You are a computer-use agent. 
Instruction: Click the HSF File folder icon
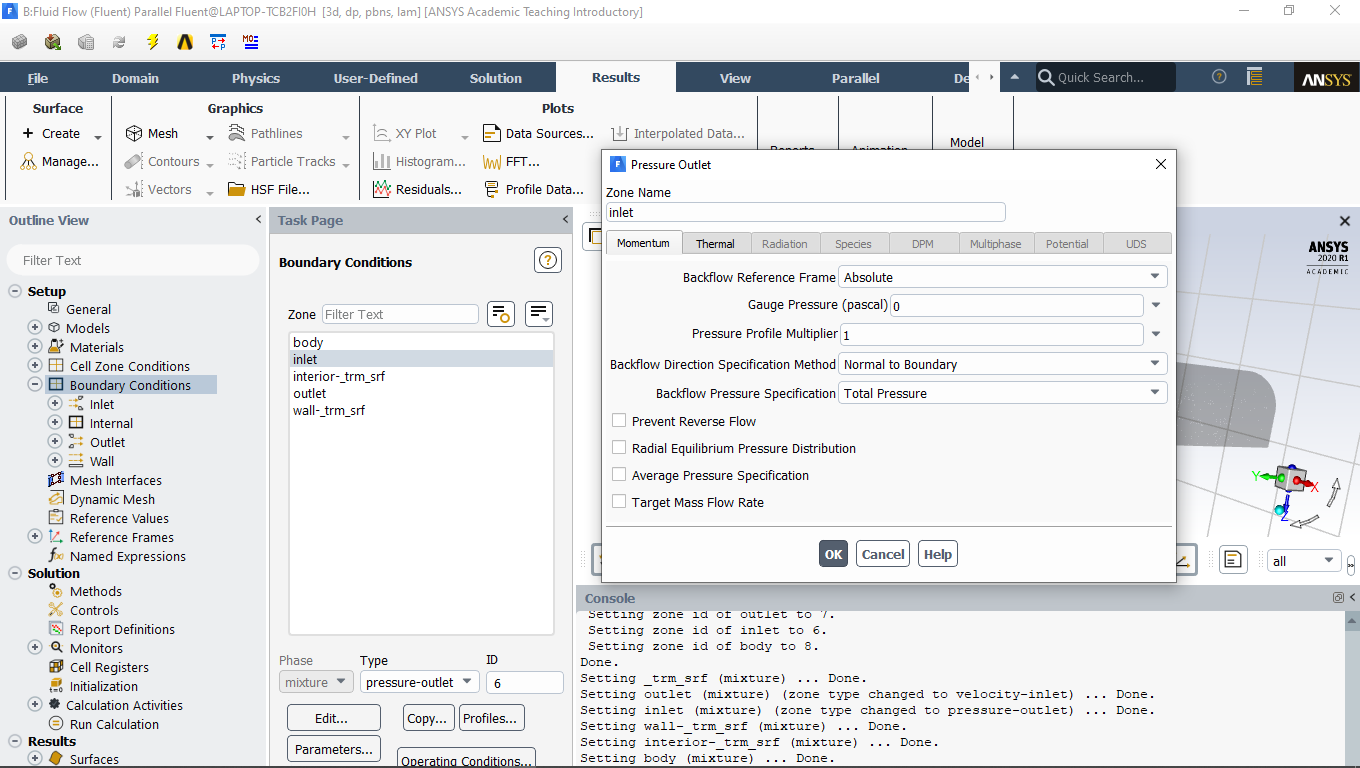(x=236, y=189)
